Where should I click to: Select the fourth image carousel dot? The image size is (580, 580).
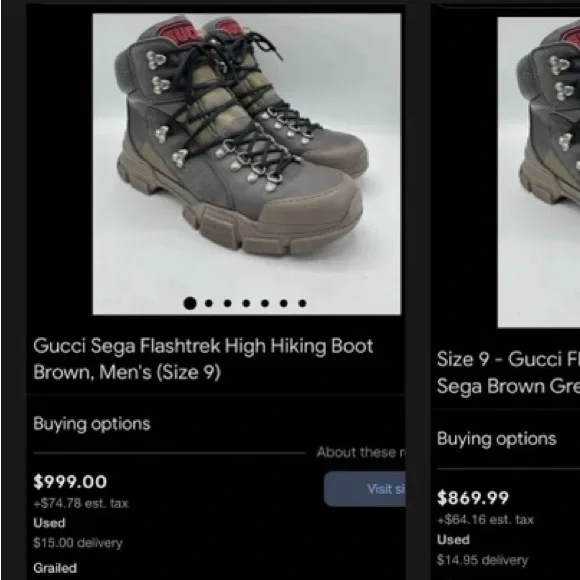246,303
